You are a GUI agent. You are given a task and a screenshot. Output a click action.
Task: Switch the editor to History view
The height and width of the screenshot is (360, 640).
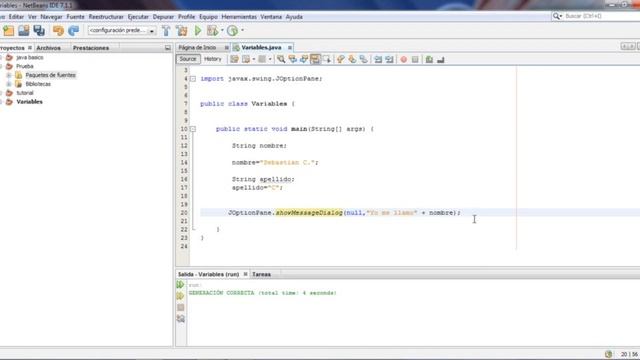tap(213, 59)
